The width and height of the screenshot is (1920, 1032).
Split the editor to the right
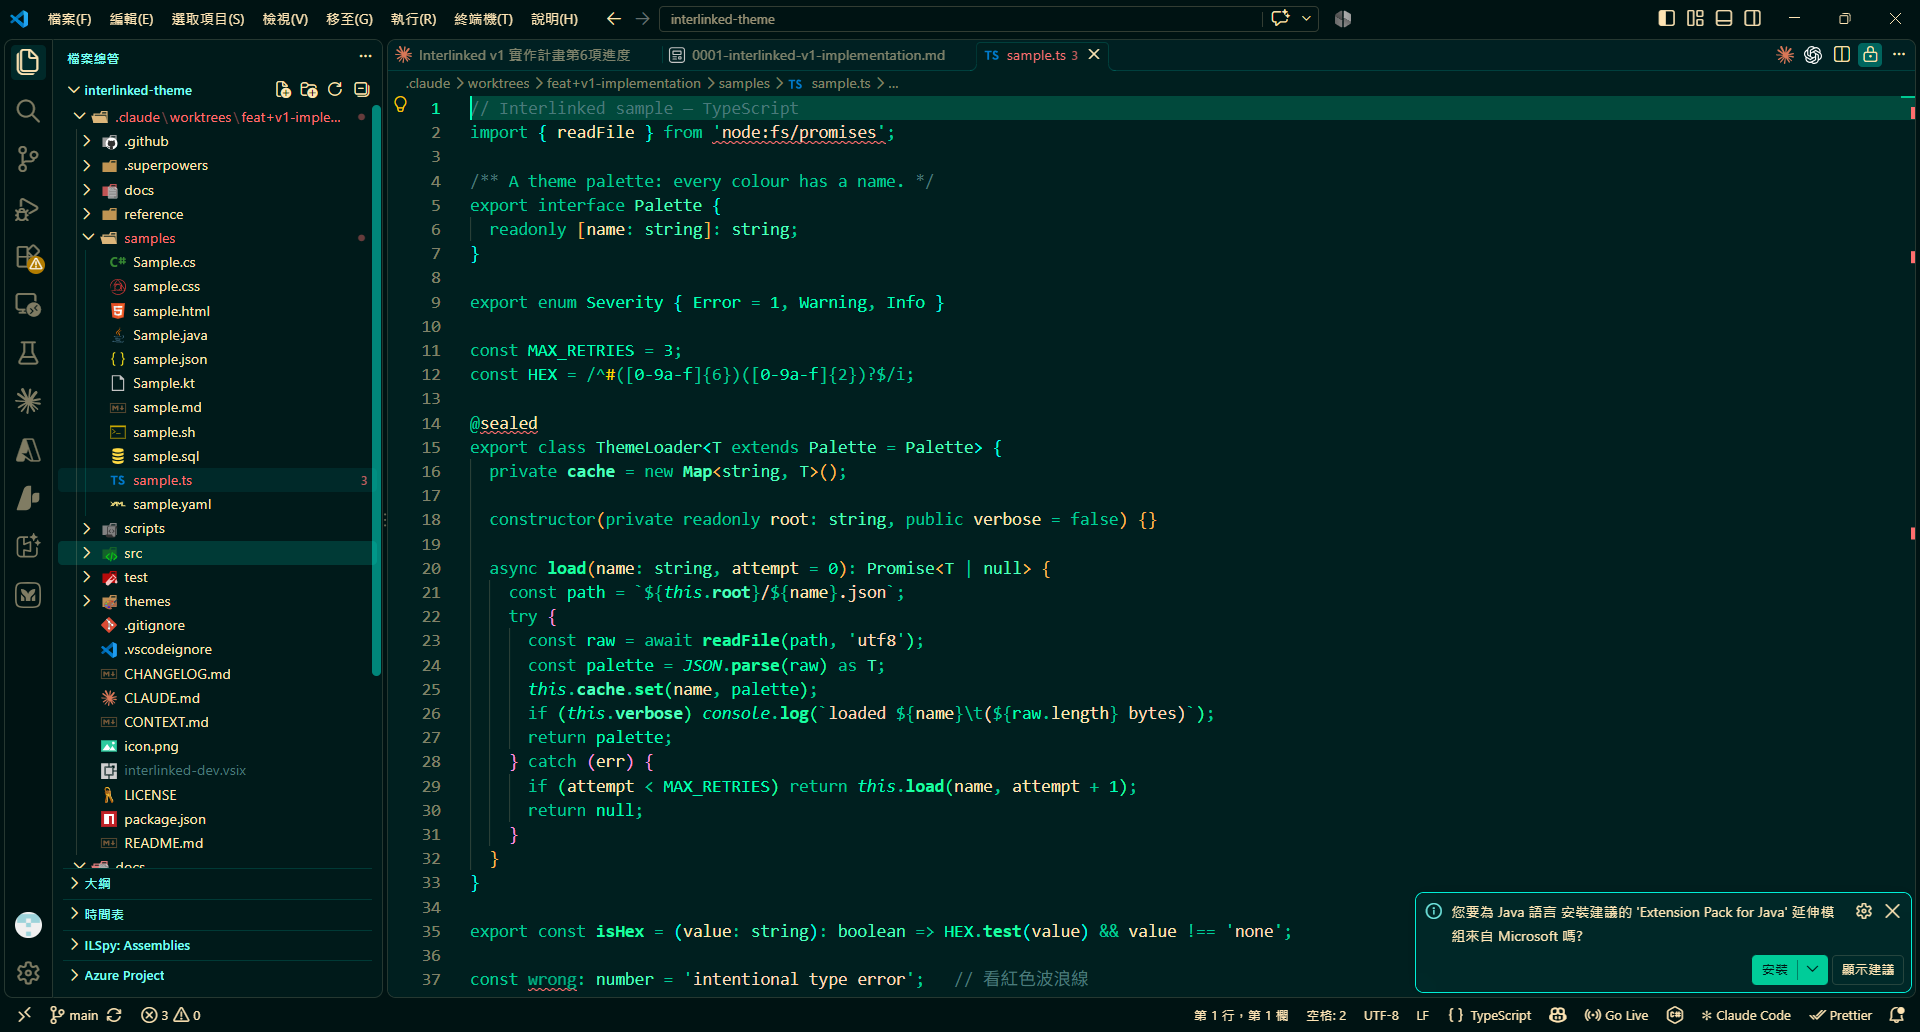point(1842,55)
